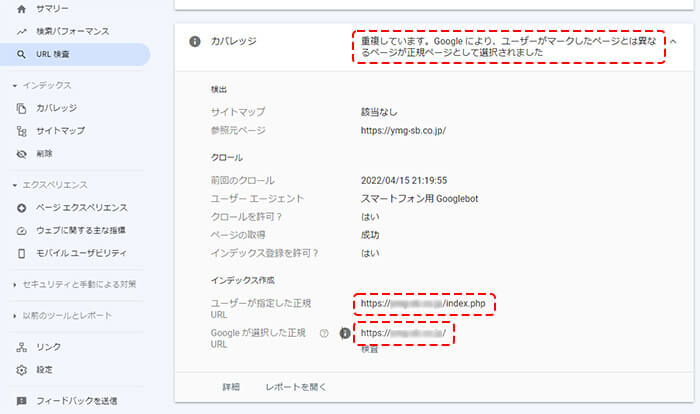Click the user-declared canonical URL ending index.php
Image resolution: width=700 pixels, height=414 pixels.
tap(423, 304)
